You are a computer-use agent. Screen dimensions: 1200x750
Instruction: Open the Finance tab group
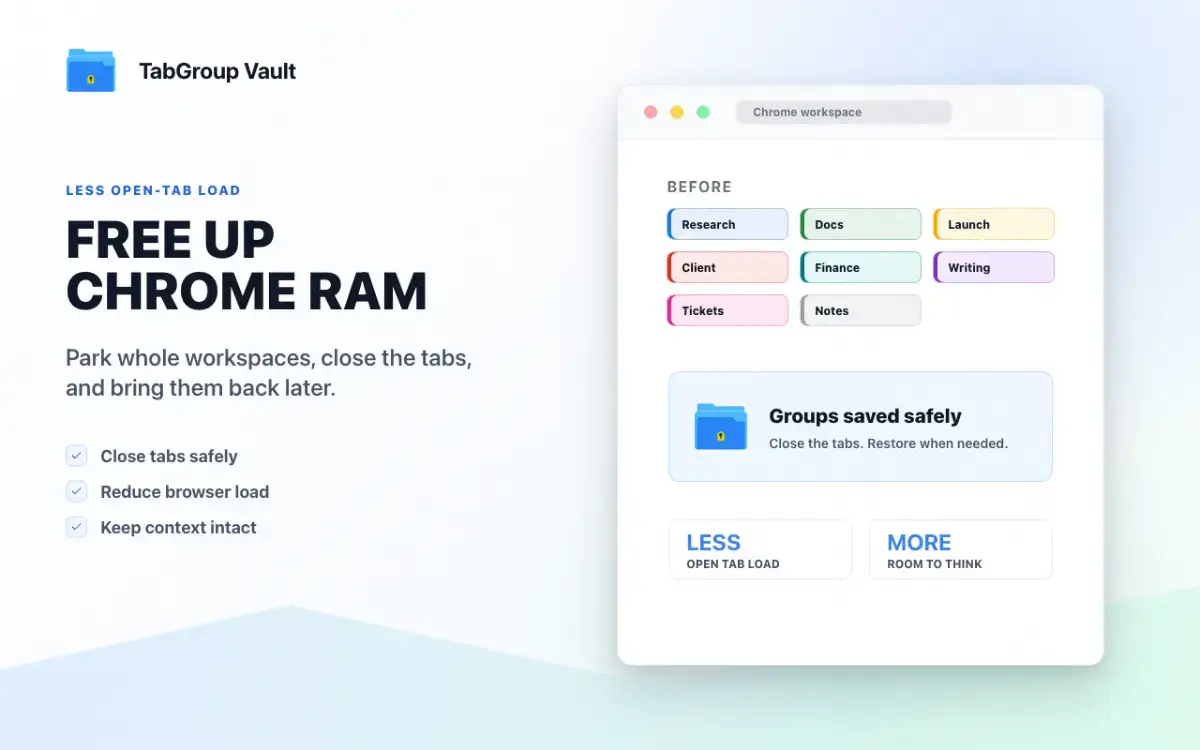(x=861, y=267)
